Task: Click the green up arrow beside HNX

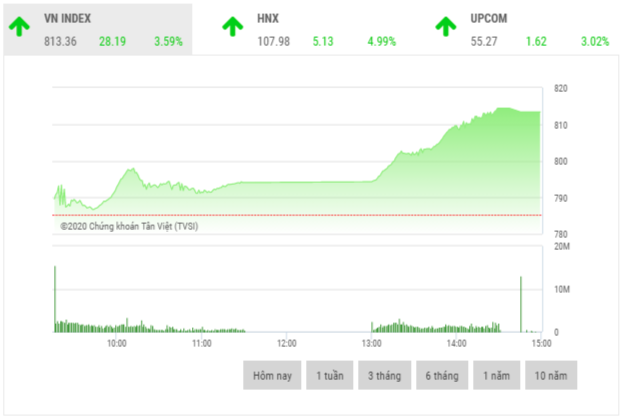Action: coord(233,27)
